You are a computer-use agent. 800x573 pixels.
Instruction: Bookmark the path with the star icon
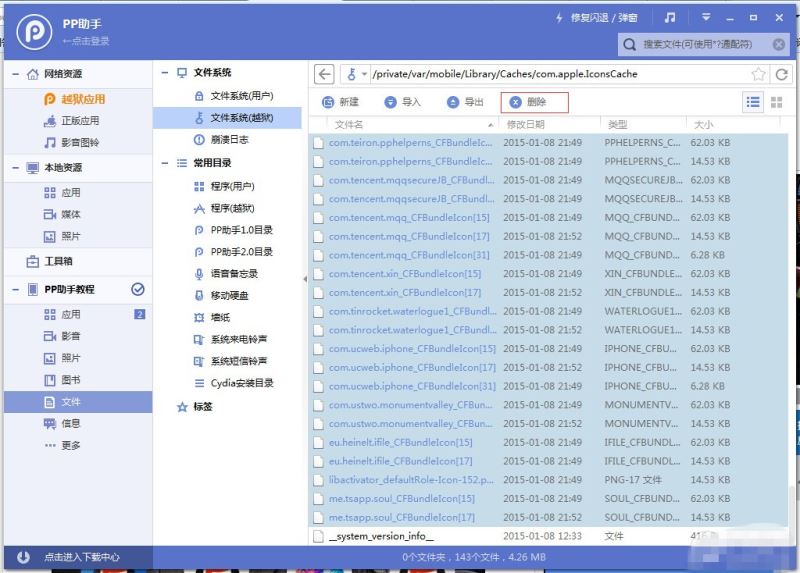click(x=758, y=74)
